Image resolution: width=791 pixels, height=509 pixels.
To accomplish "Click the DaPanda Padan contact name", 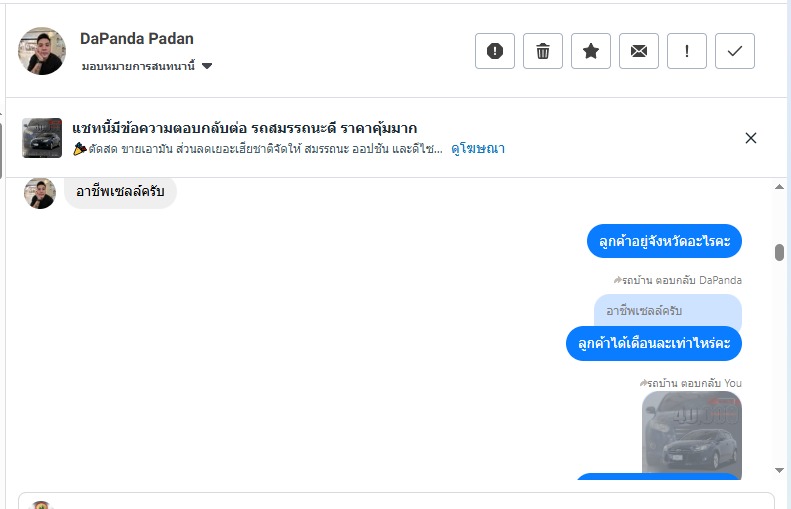I will 137,39.
